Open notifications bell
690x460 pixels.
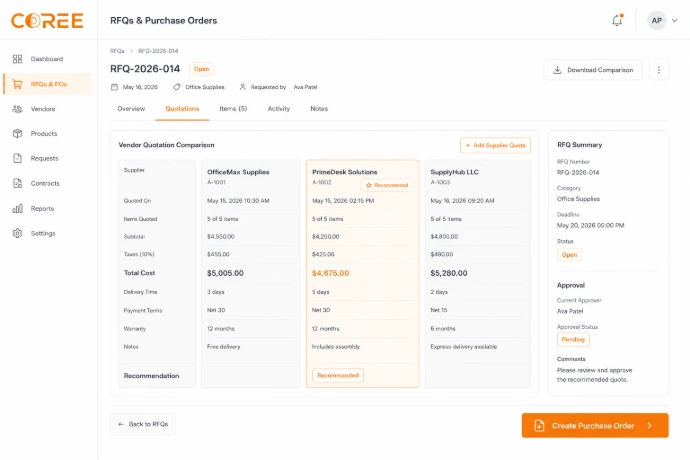pyautogui.click(x=617, y=20)
